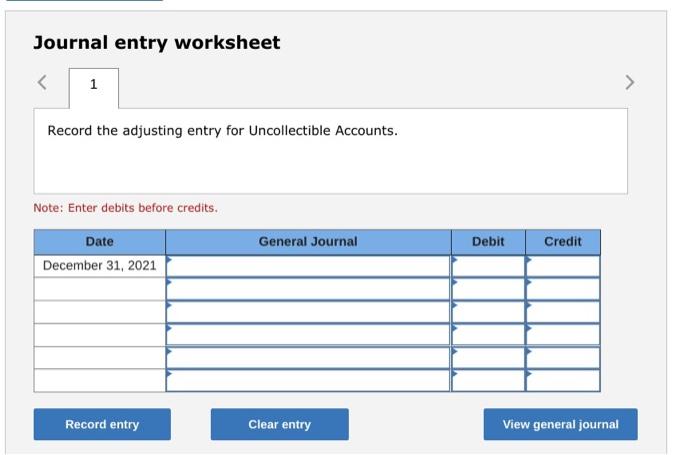Click Credit field in last row
700x455 pixels.
563,380
